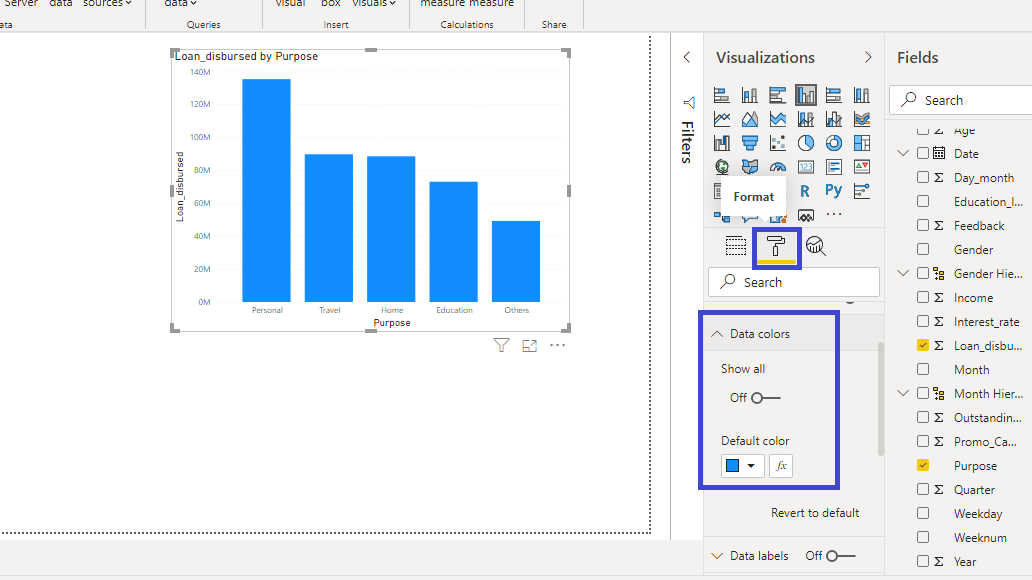This screenshot has width=1032, height=580.
Task: Click the filter icon below the chart
Action: [501, 346]
